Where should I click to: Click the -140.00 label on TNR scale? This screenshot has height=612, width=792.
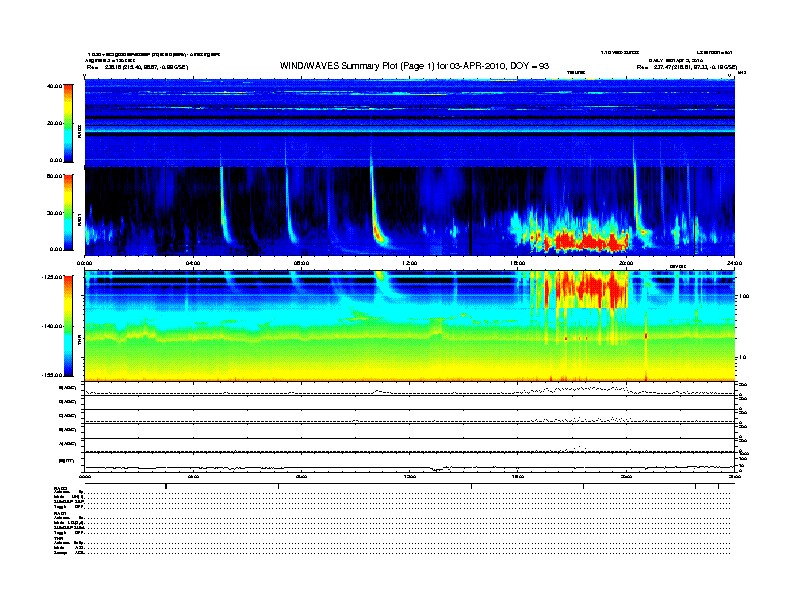point(52,326)
